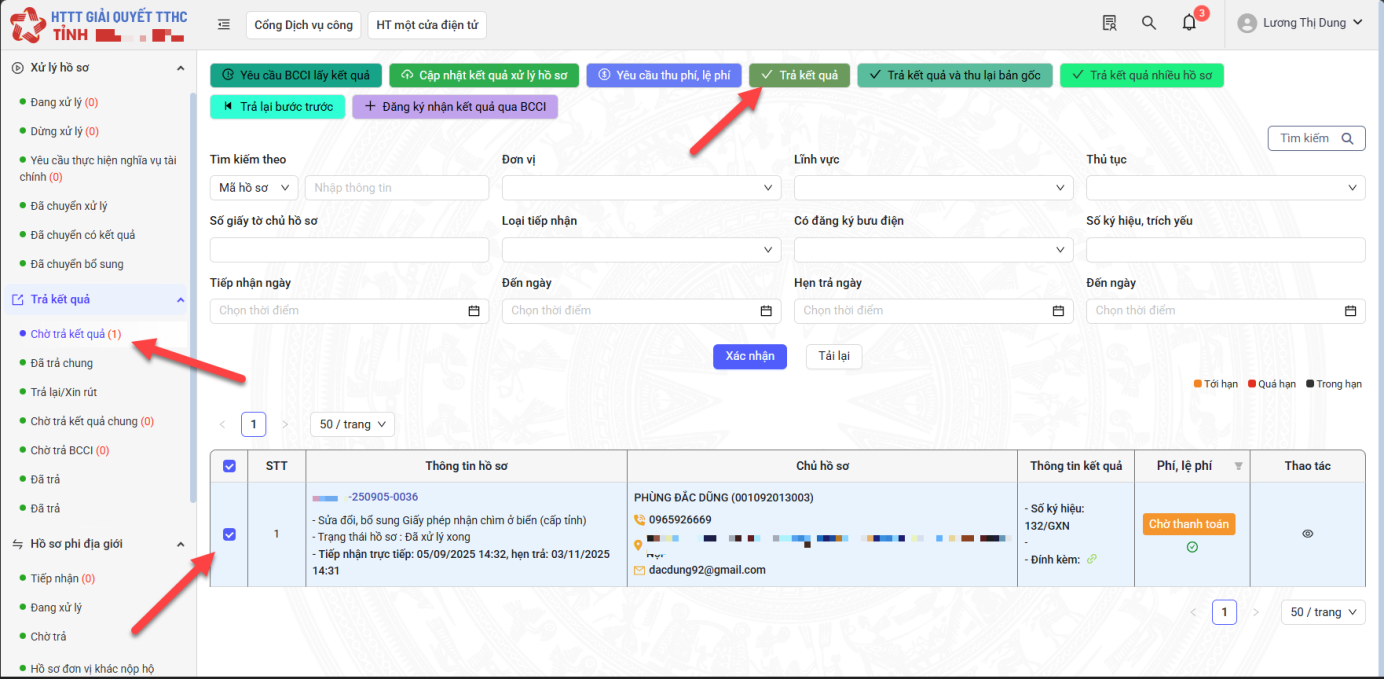Open Cổng Dịch vụ công tab
1384x679 pixels.
[x=303, y=25]
